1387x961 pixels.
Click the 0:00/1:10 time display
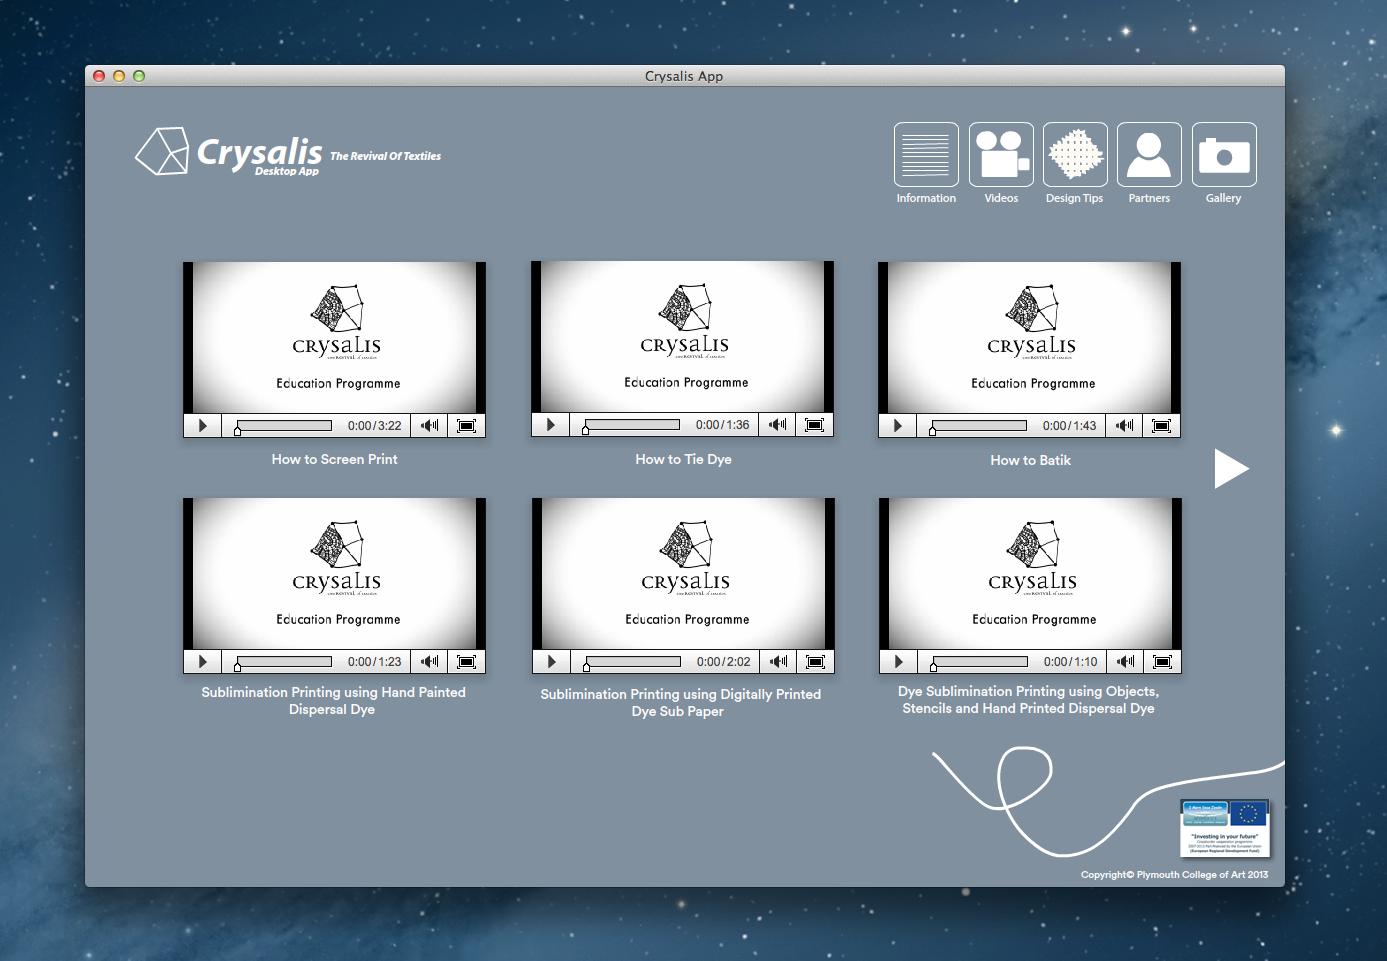pyautogui.click(x=1070, y=662)
